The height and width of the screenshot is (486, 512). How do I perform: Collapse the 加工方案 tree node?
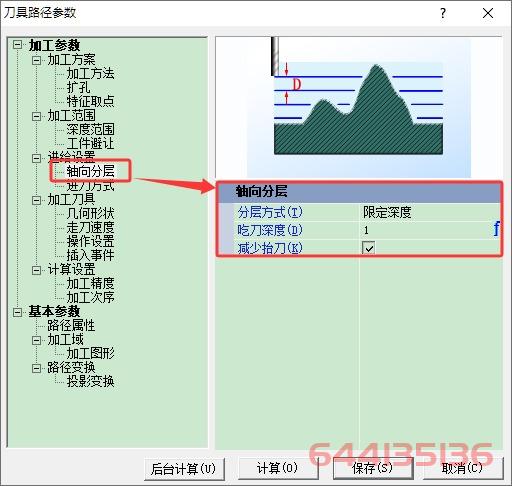(37, 60)
